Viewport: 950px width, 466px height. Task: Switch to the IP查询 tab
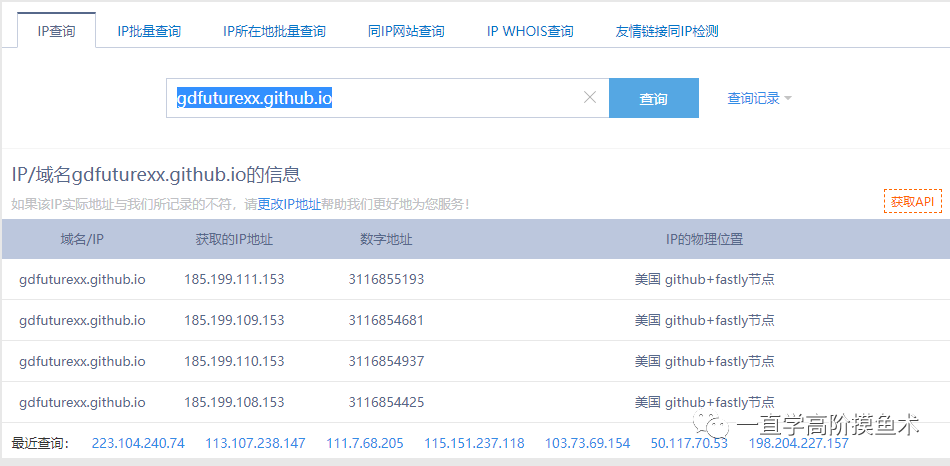click(56, 32)
